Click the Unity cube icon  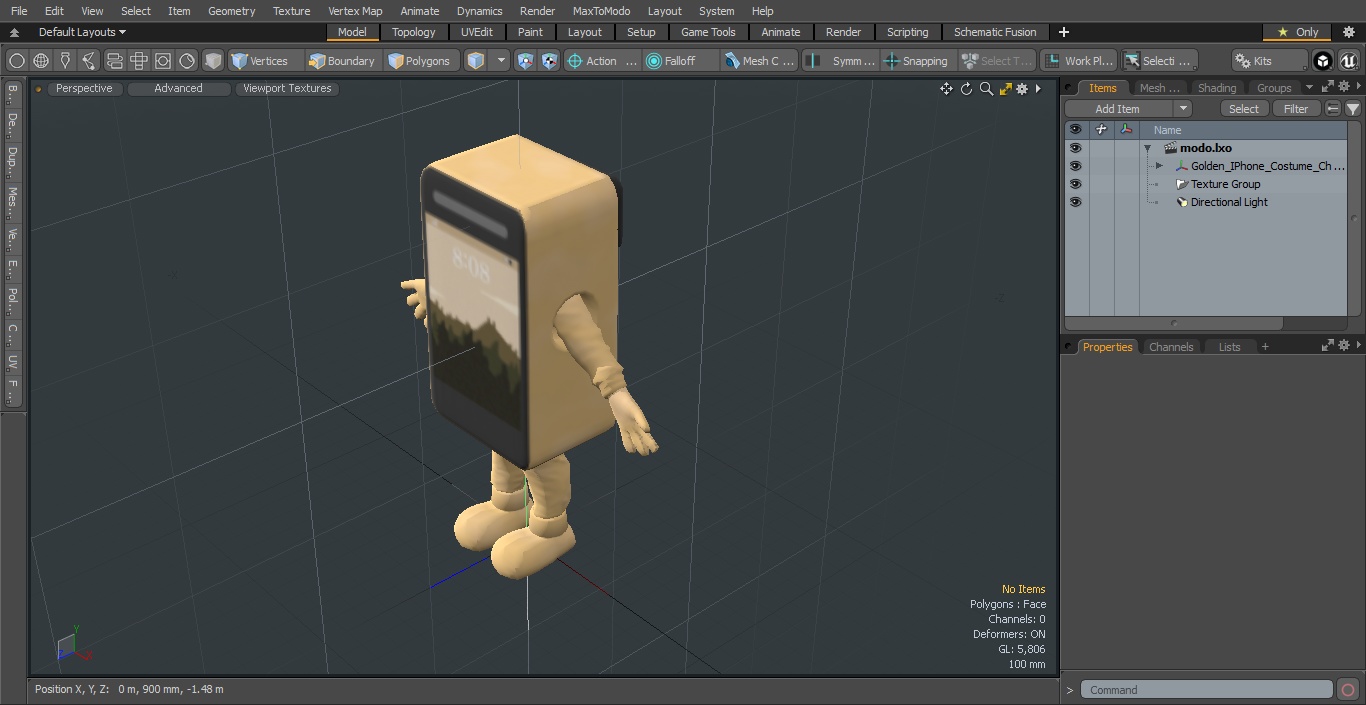pos(1323,61)
